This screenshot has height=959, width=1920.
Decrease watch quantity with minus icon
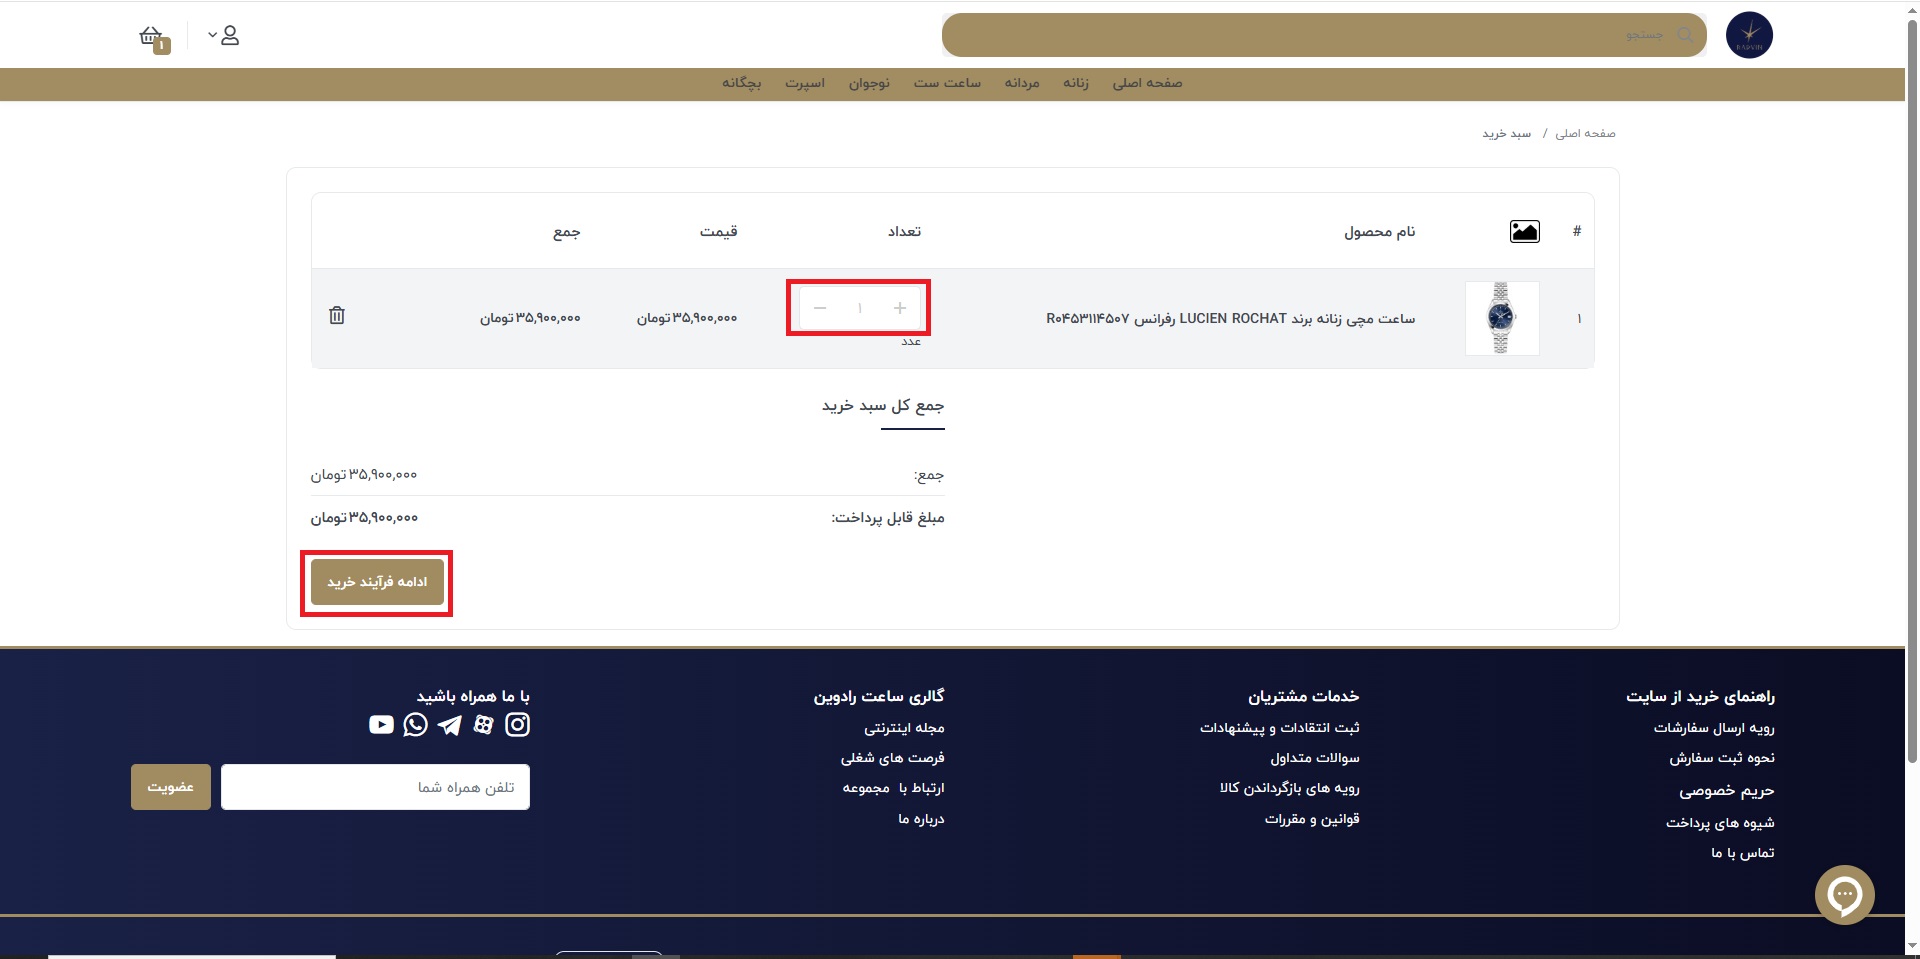point(820,308)
